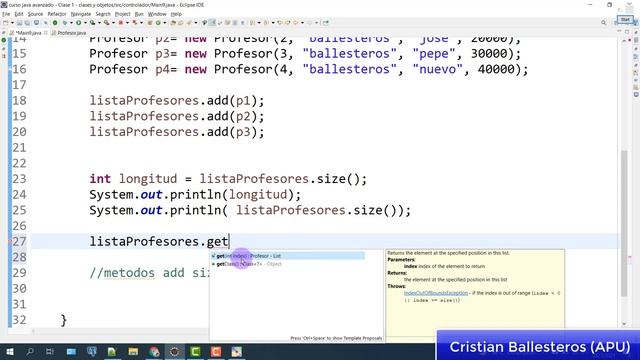Click the Save toolbar icon
Screen dimensions: 640x360
19,23
